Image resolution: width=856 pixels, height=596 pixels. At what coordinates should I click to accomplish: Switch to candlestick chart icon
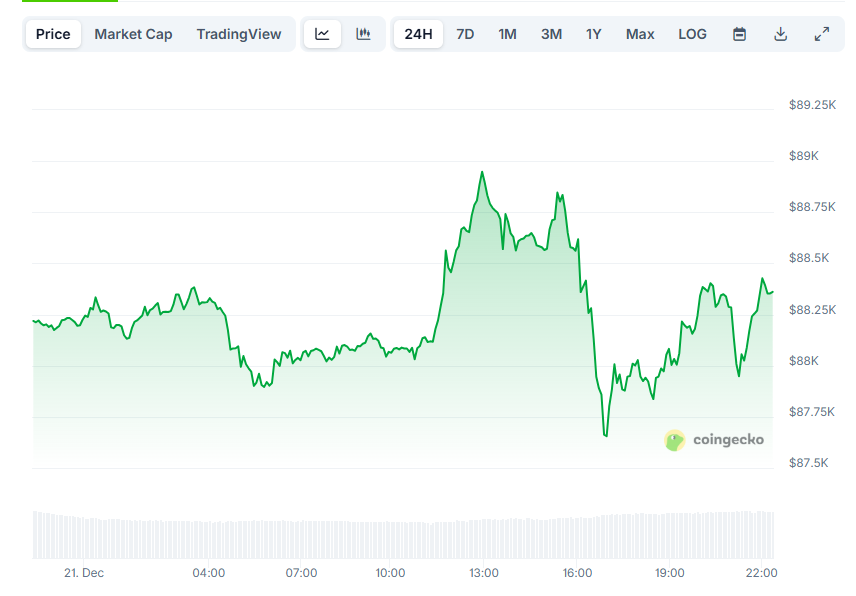[x=363, y=34]
